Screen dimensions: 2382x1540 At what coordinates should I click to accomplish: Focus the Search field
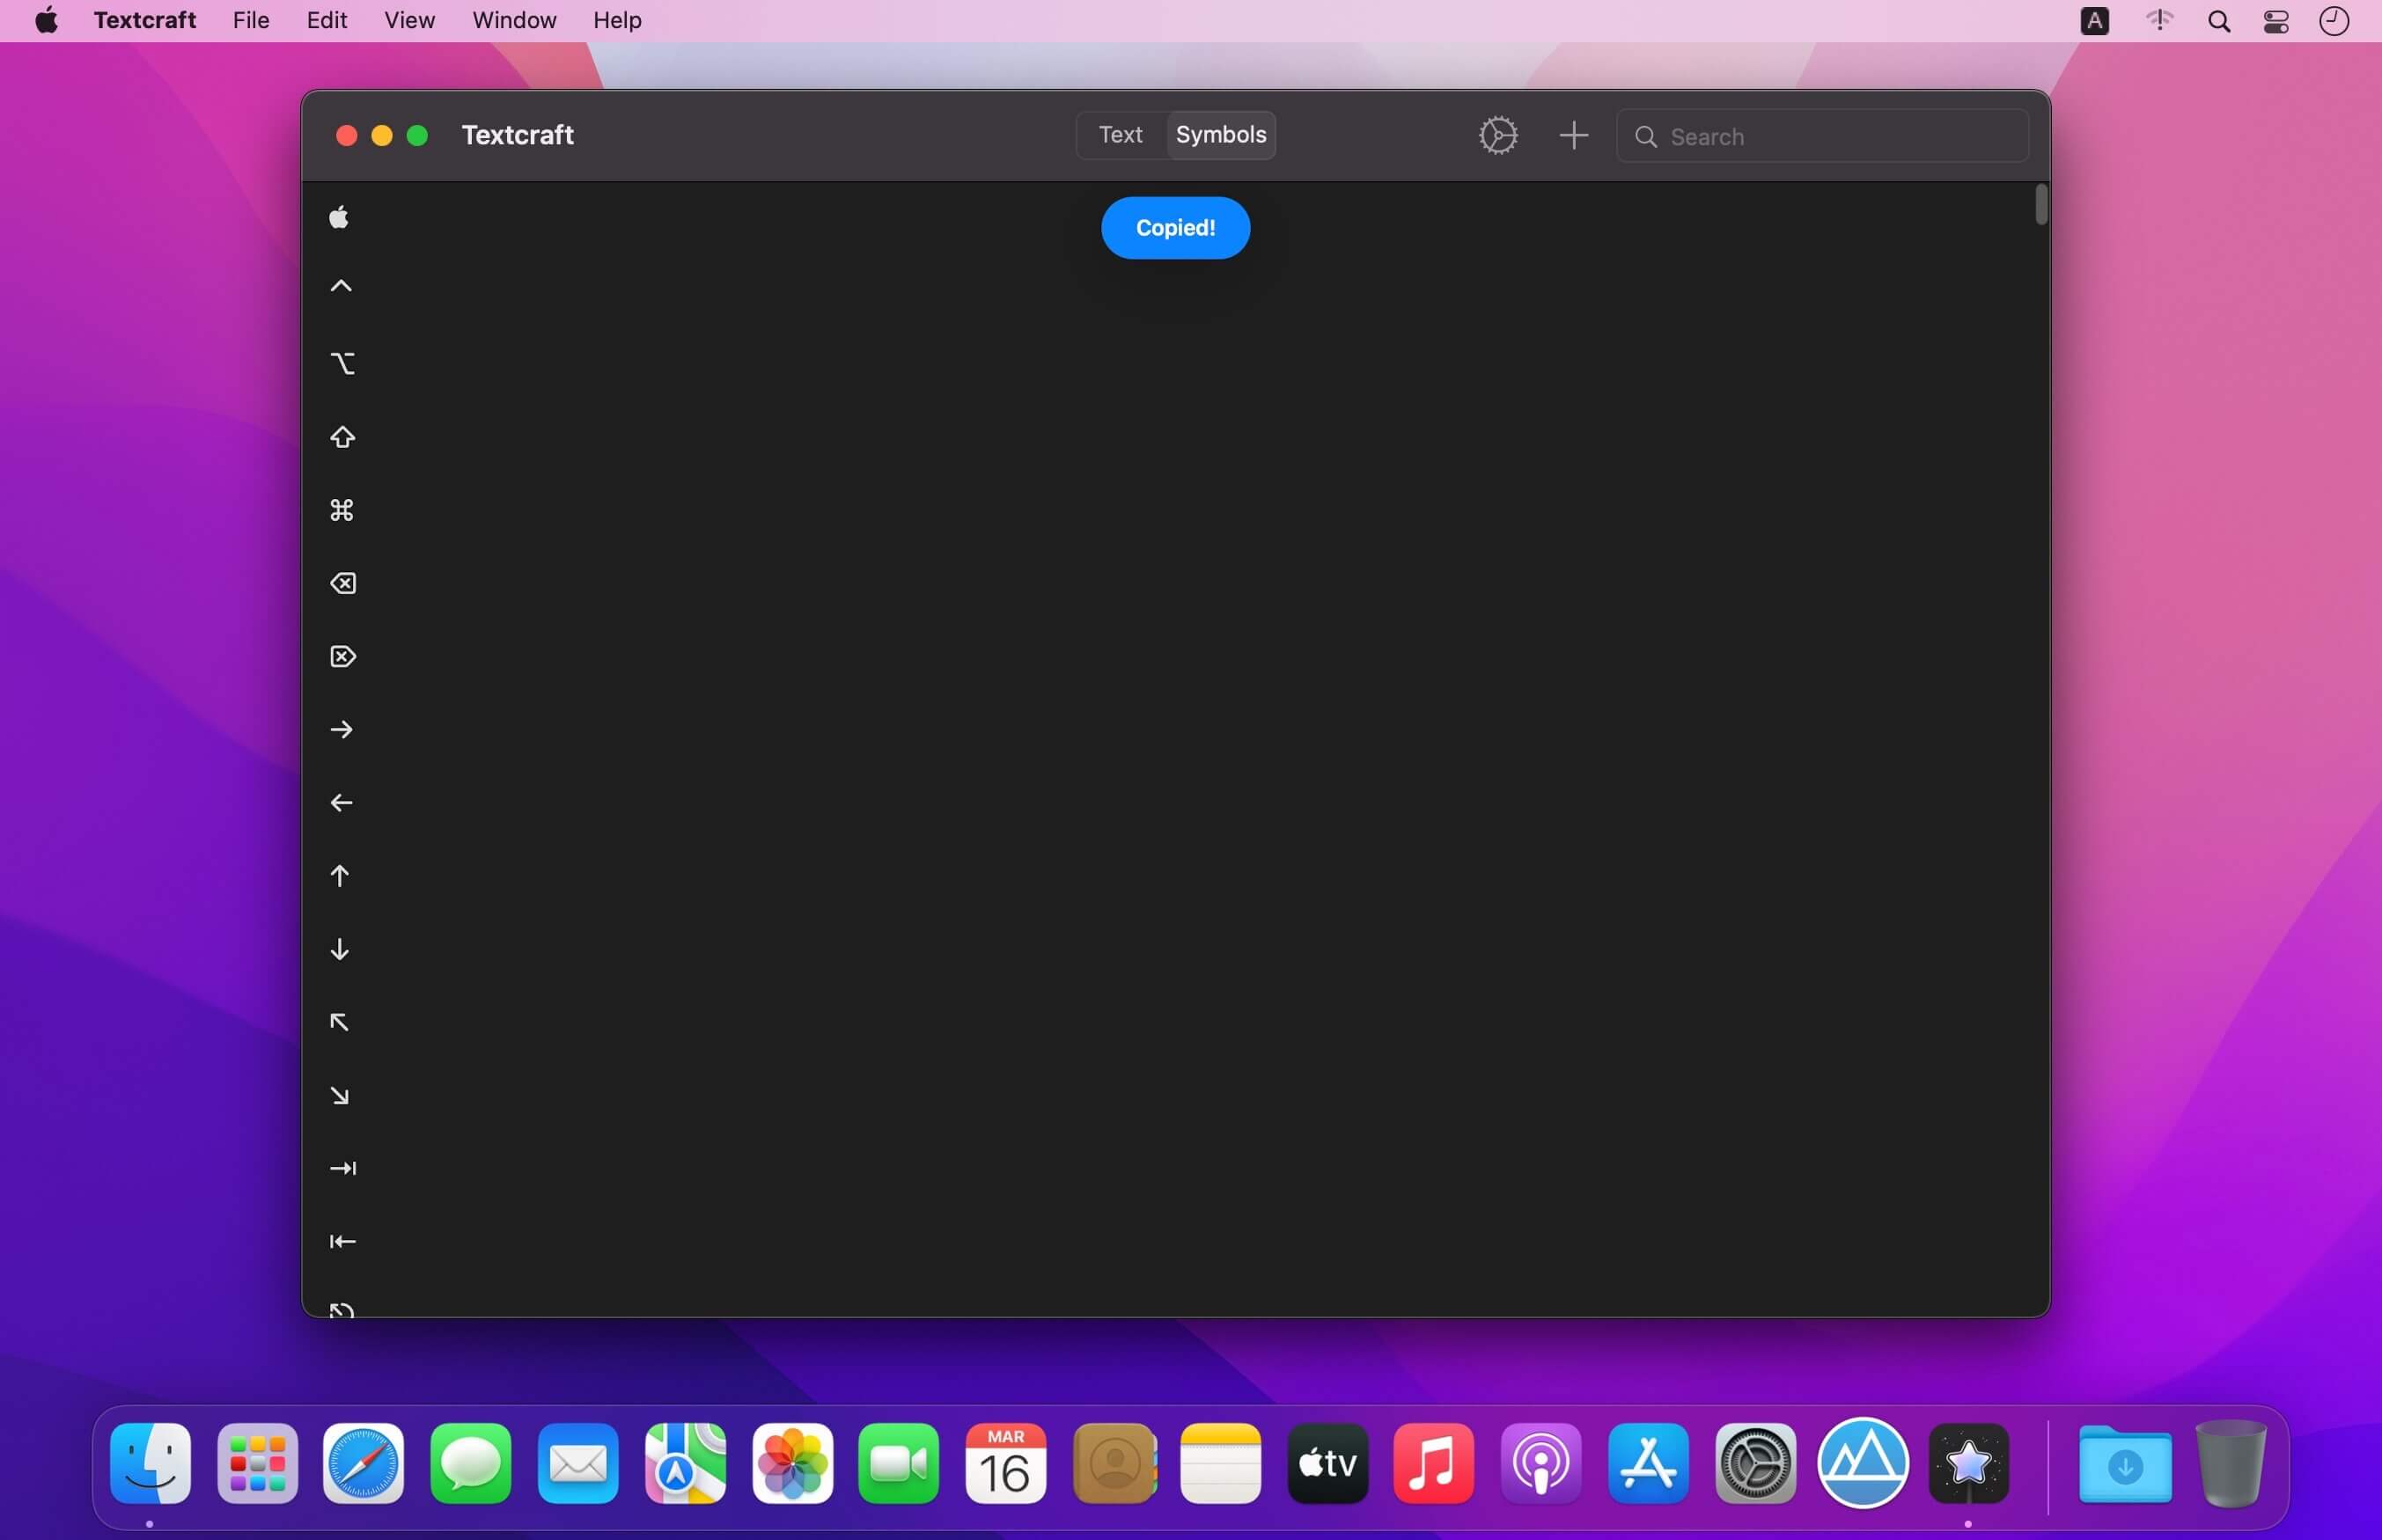(1822, 136)
